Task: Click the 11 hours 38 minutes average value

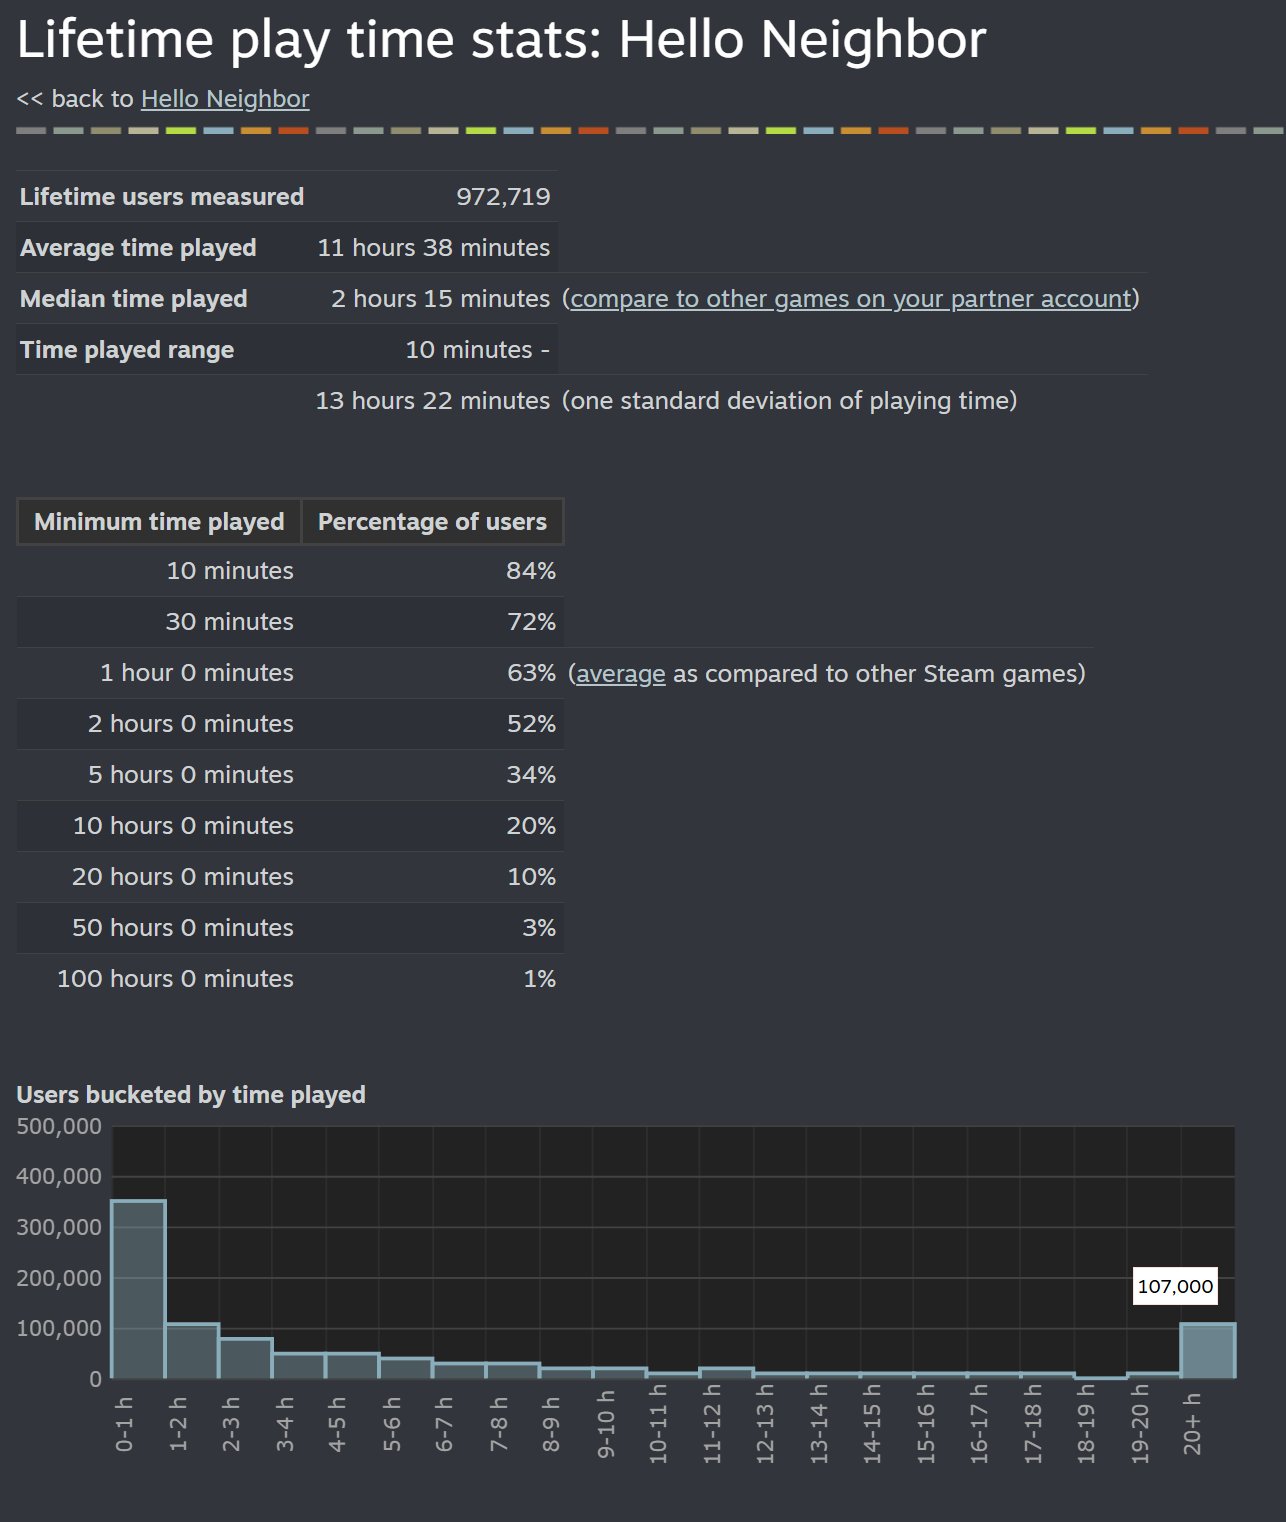Action: (433, 248)
